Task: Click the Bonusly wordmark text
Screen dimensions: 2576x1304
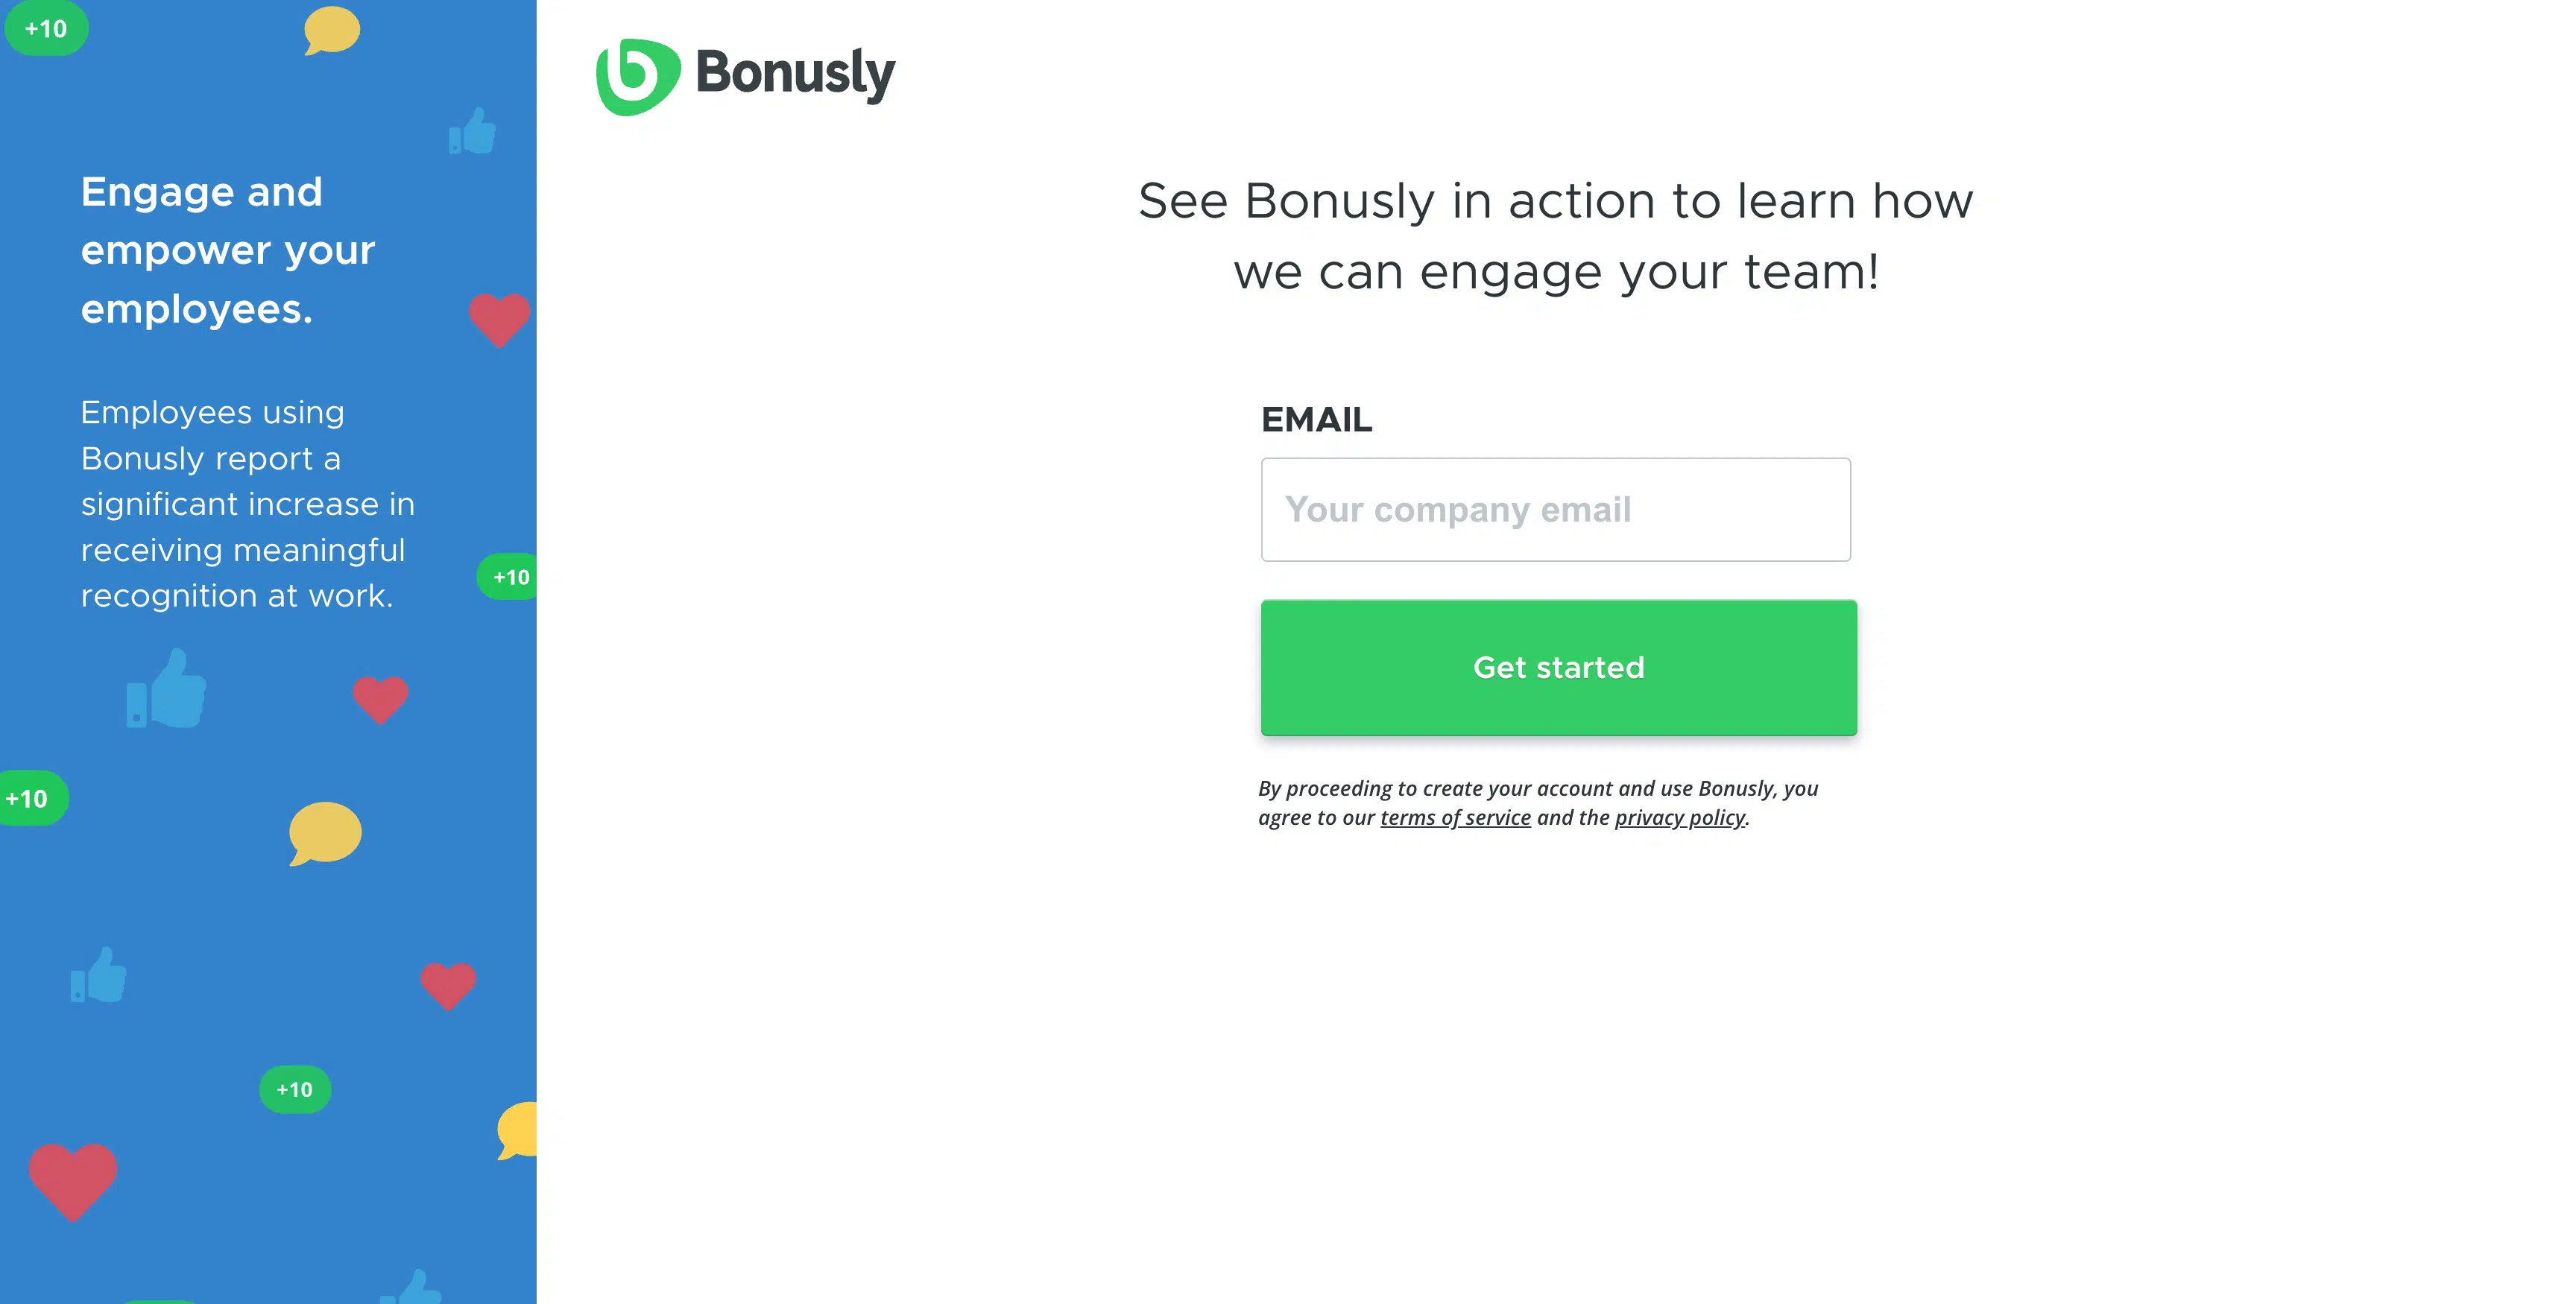Action: click(795, 73)
